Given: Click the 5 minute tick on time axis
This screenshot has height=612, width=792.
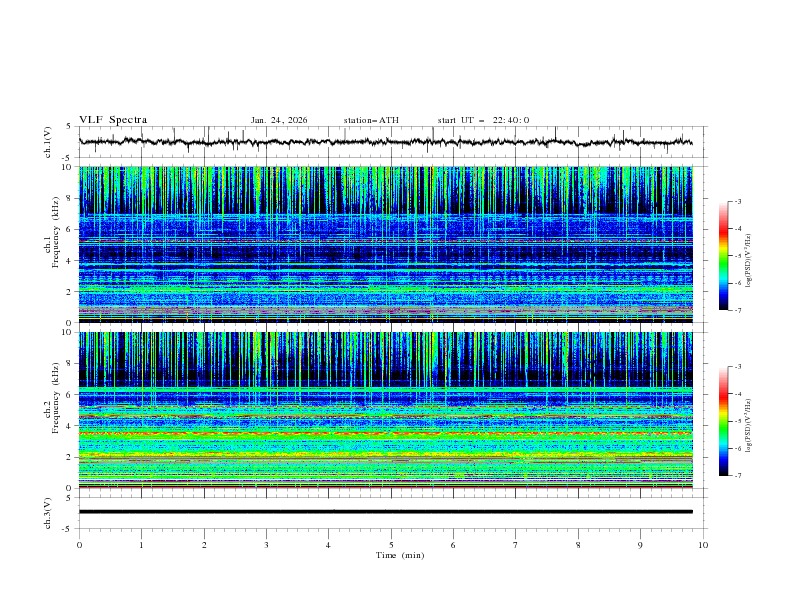Looking at the screenshot, I should [391, 544].
